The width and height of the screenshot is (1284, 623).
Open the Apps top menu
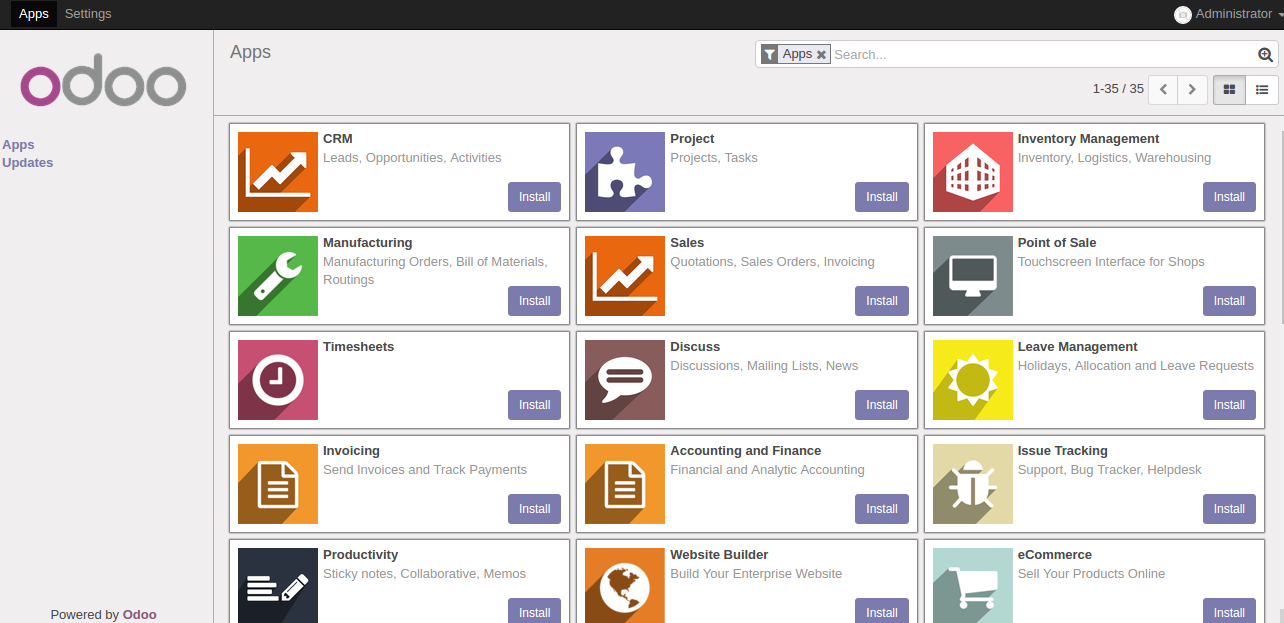[x=33, y=14]
